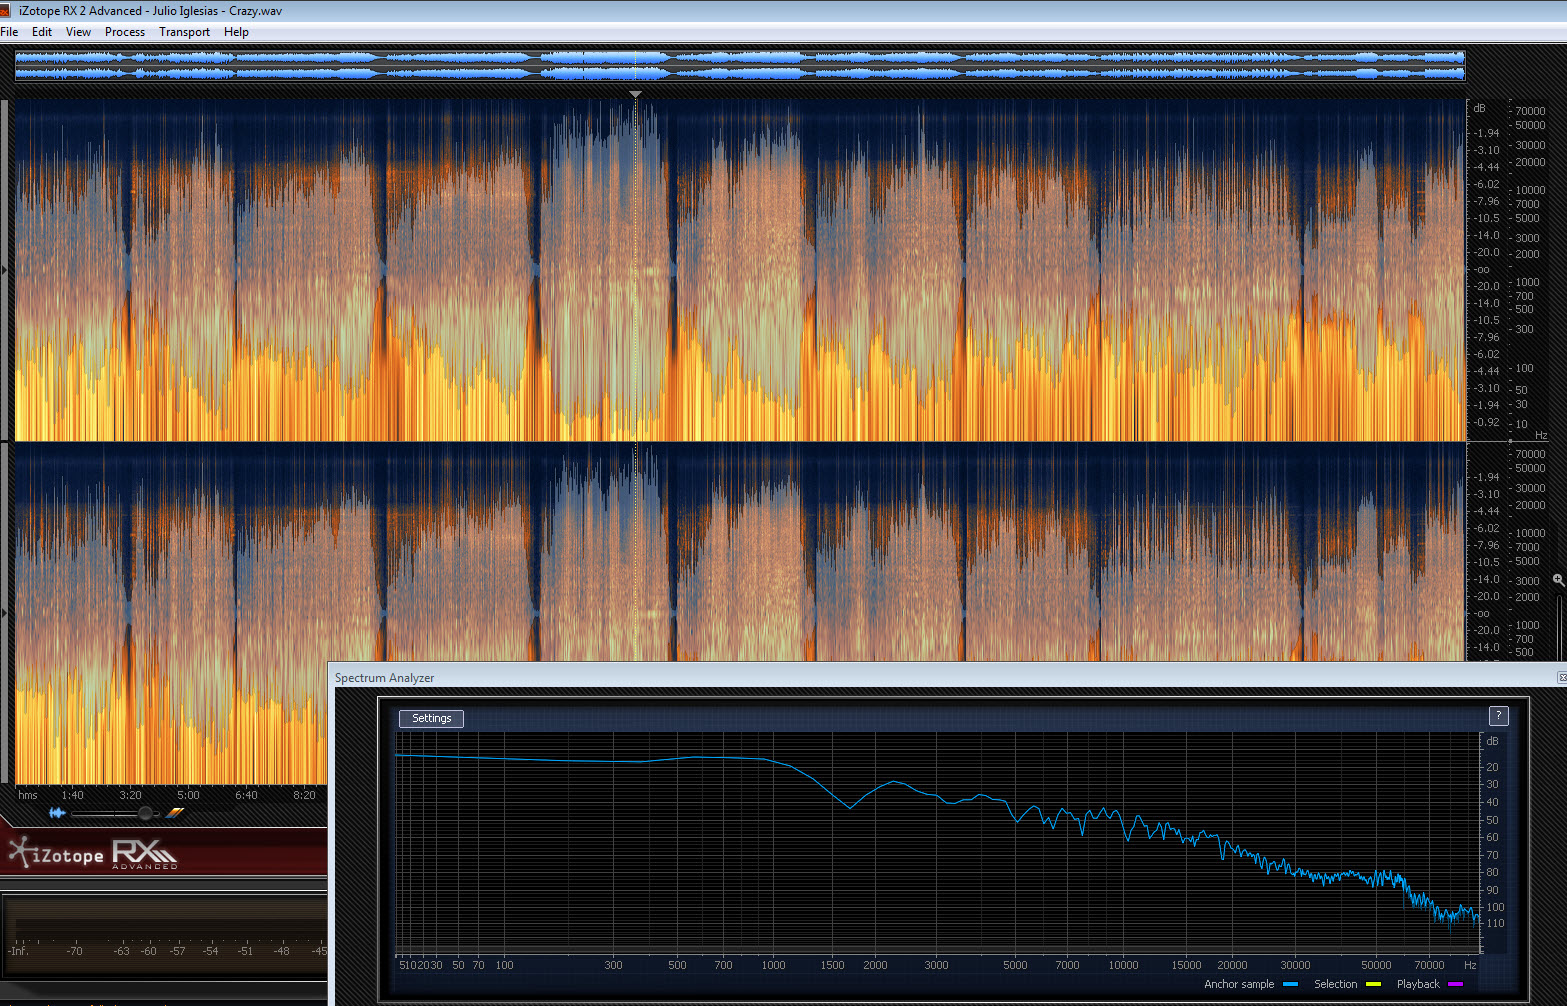Click the blue waveform view icon
Image resolution: width=1567 pixels, height=1006 pixels.
(x=57, y=813)
